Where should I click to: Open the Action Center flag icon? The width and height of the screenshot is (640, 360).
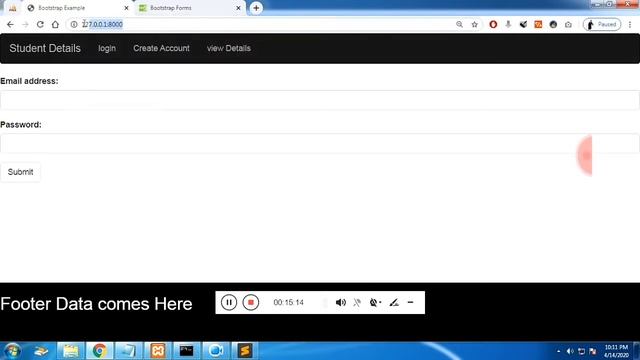(593, 351)
